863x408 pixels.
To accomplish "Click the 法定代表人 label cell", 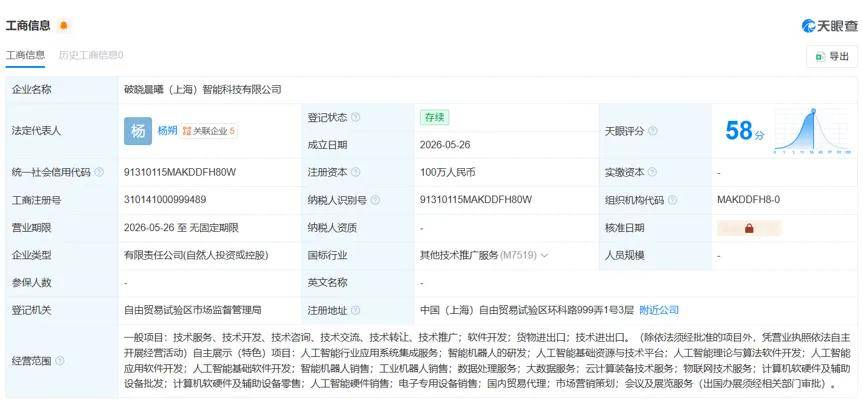I will coord(62,131).
